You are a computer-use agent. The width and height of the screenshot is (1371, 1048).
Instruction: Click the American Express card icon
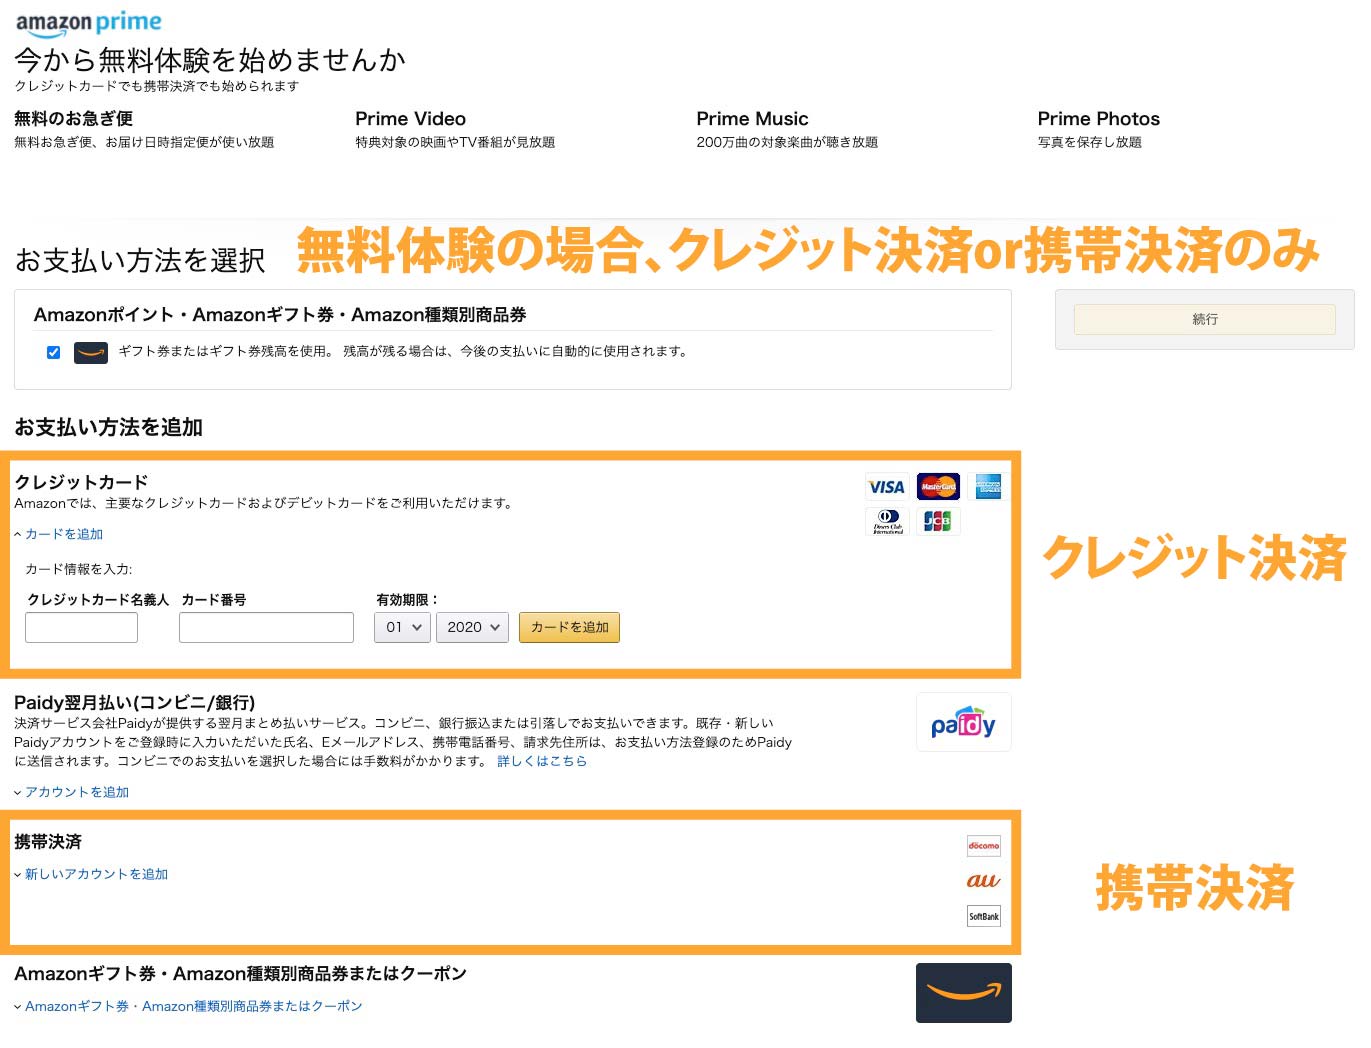tap(987, 486)
